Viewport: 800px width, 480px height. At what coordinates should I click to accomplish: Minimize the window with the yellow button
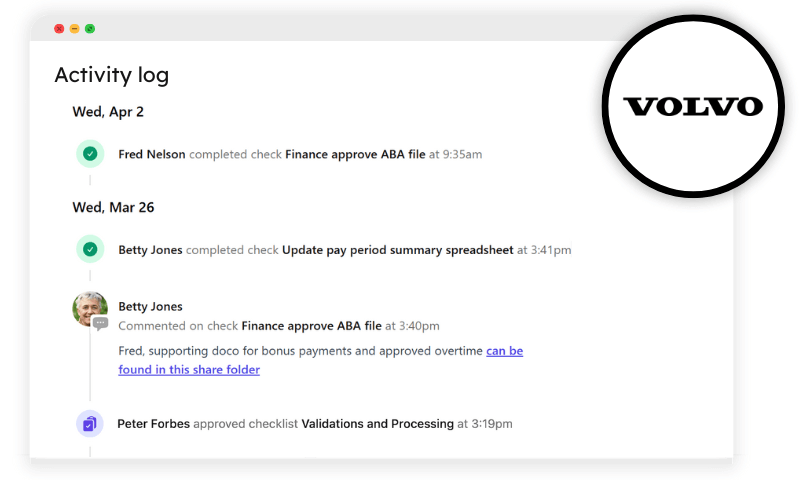[74, 29]
